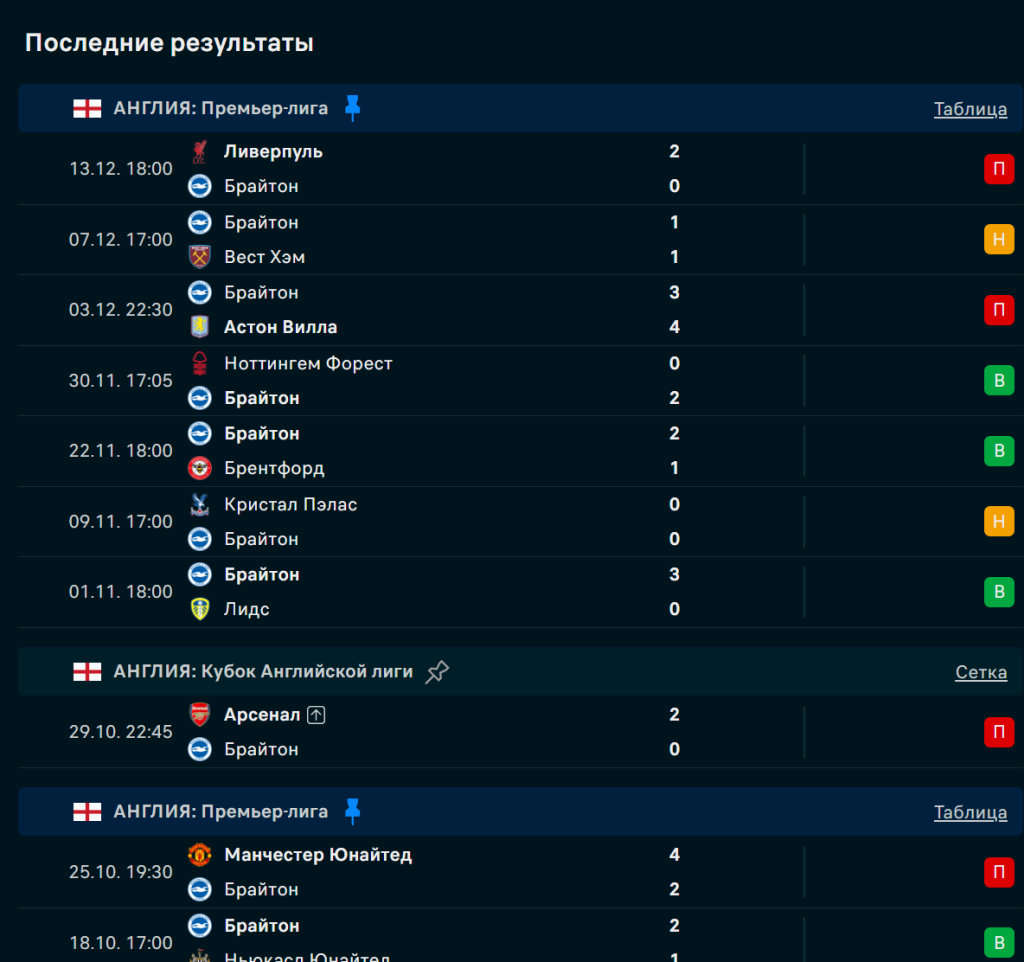
Task: Toggle the blue pin on the top Премьер-лига header
Action: pyautogui.click(x=352, y=108)
